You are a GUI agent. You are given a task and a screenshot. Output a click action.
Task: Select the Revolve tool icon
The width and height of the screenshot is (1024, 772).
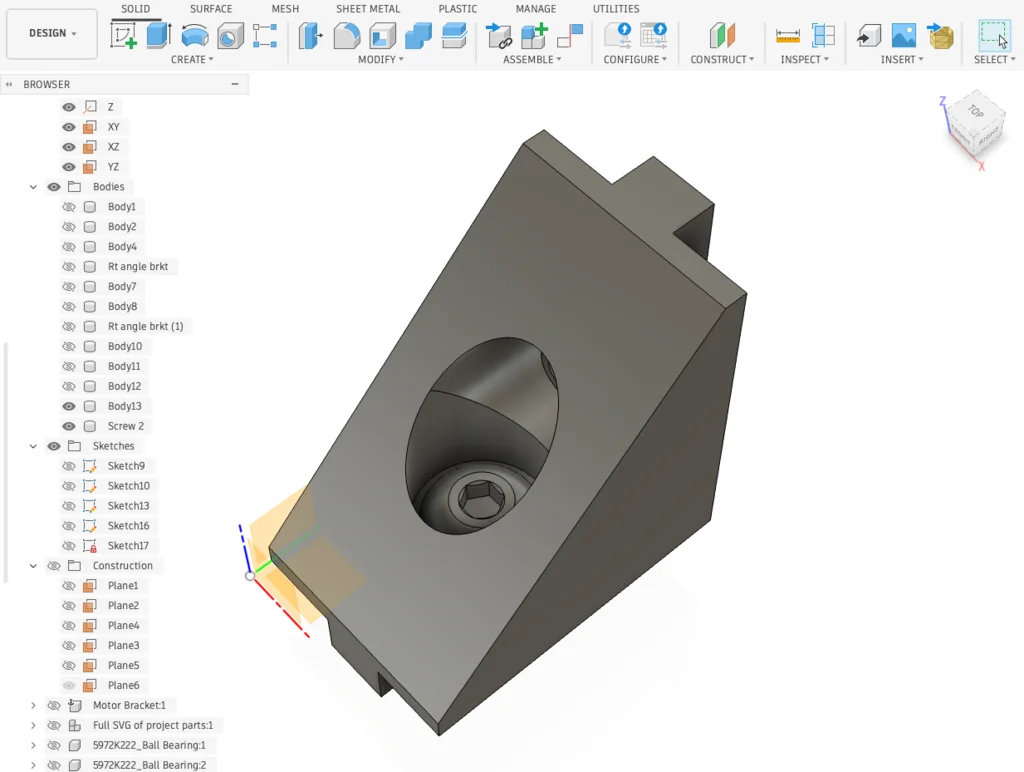[195, 36]
